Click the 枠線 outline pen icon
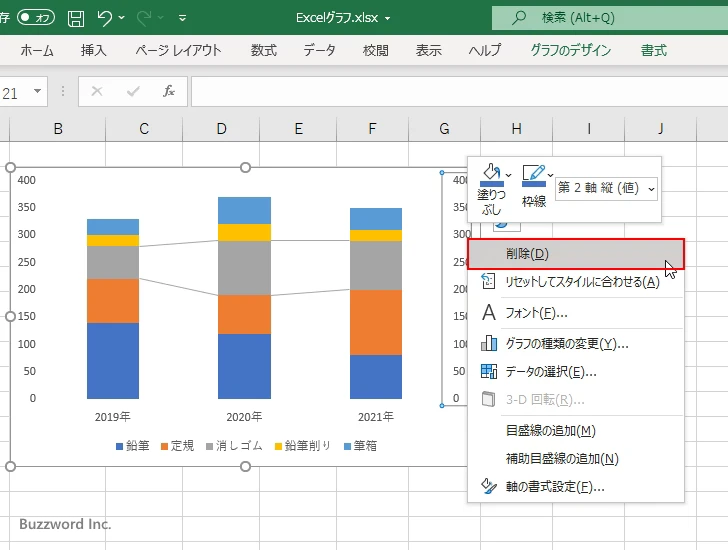The image size is (728, 550). [x=533, y=175]
